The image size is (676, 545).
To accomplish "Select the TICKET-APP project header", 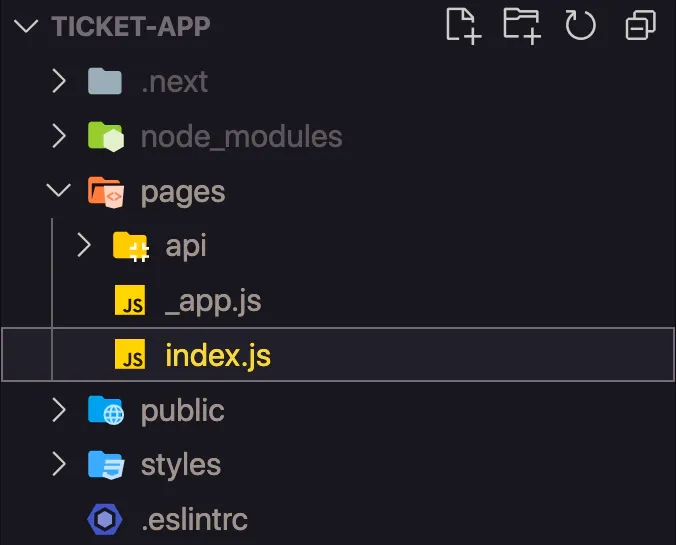I will coord(131,26).
